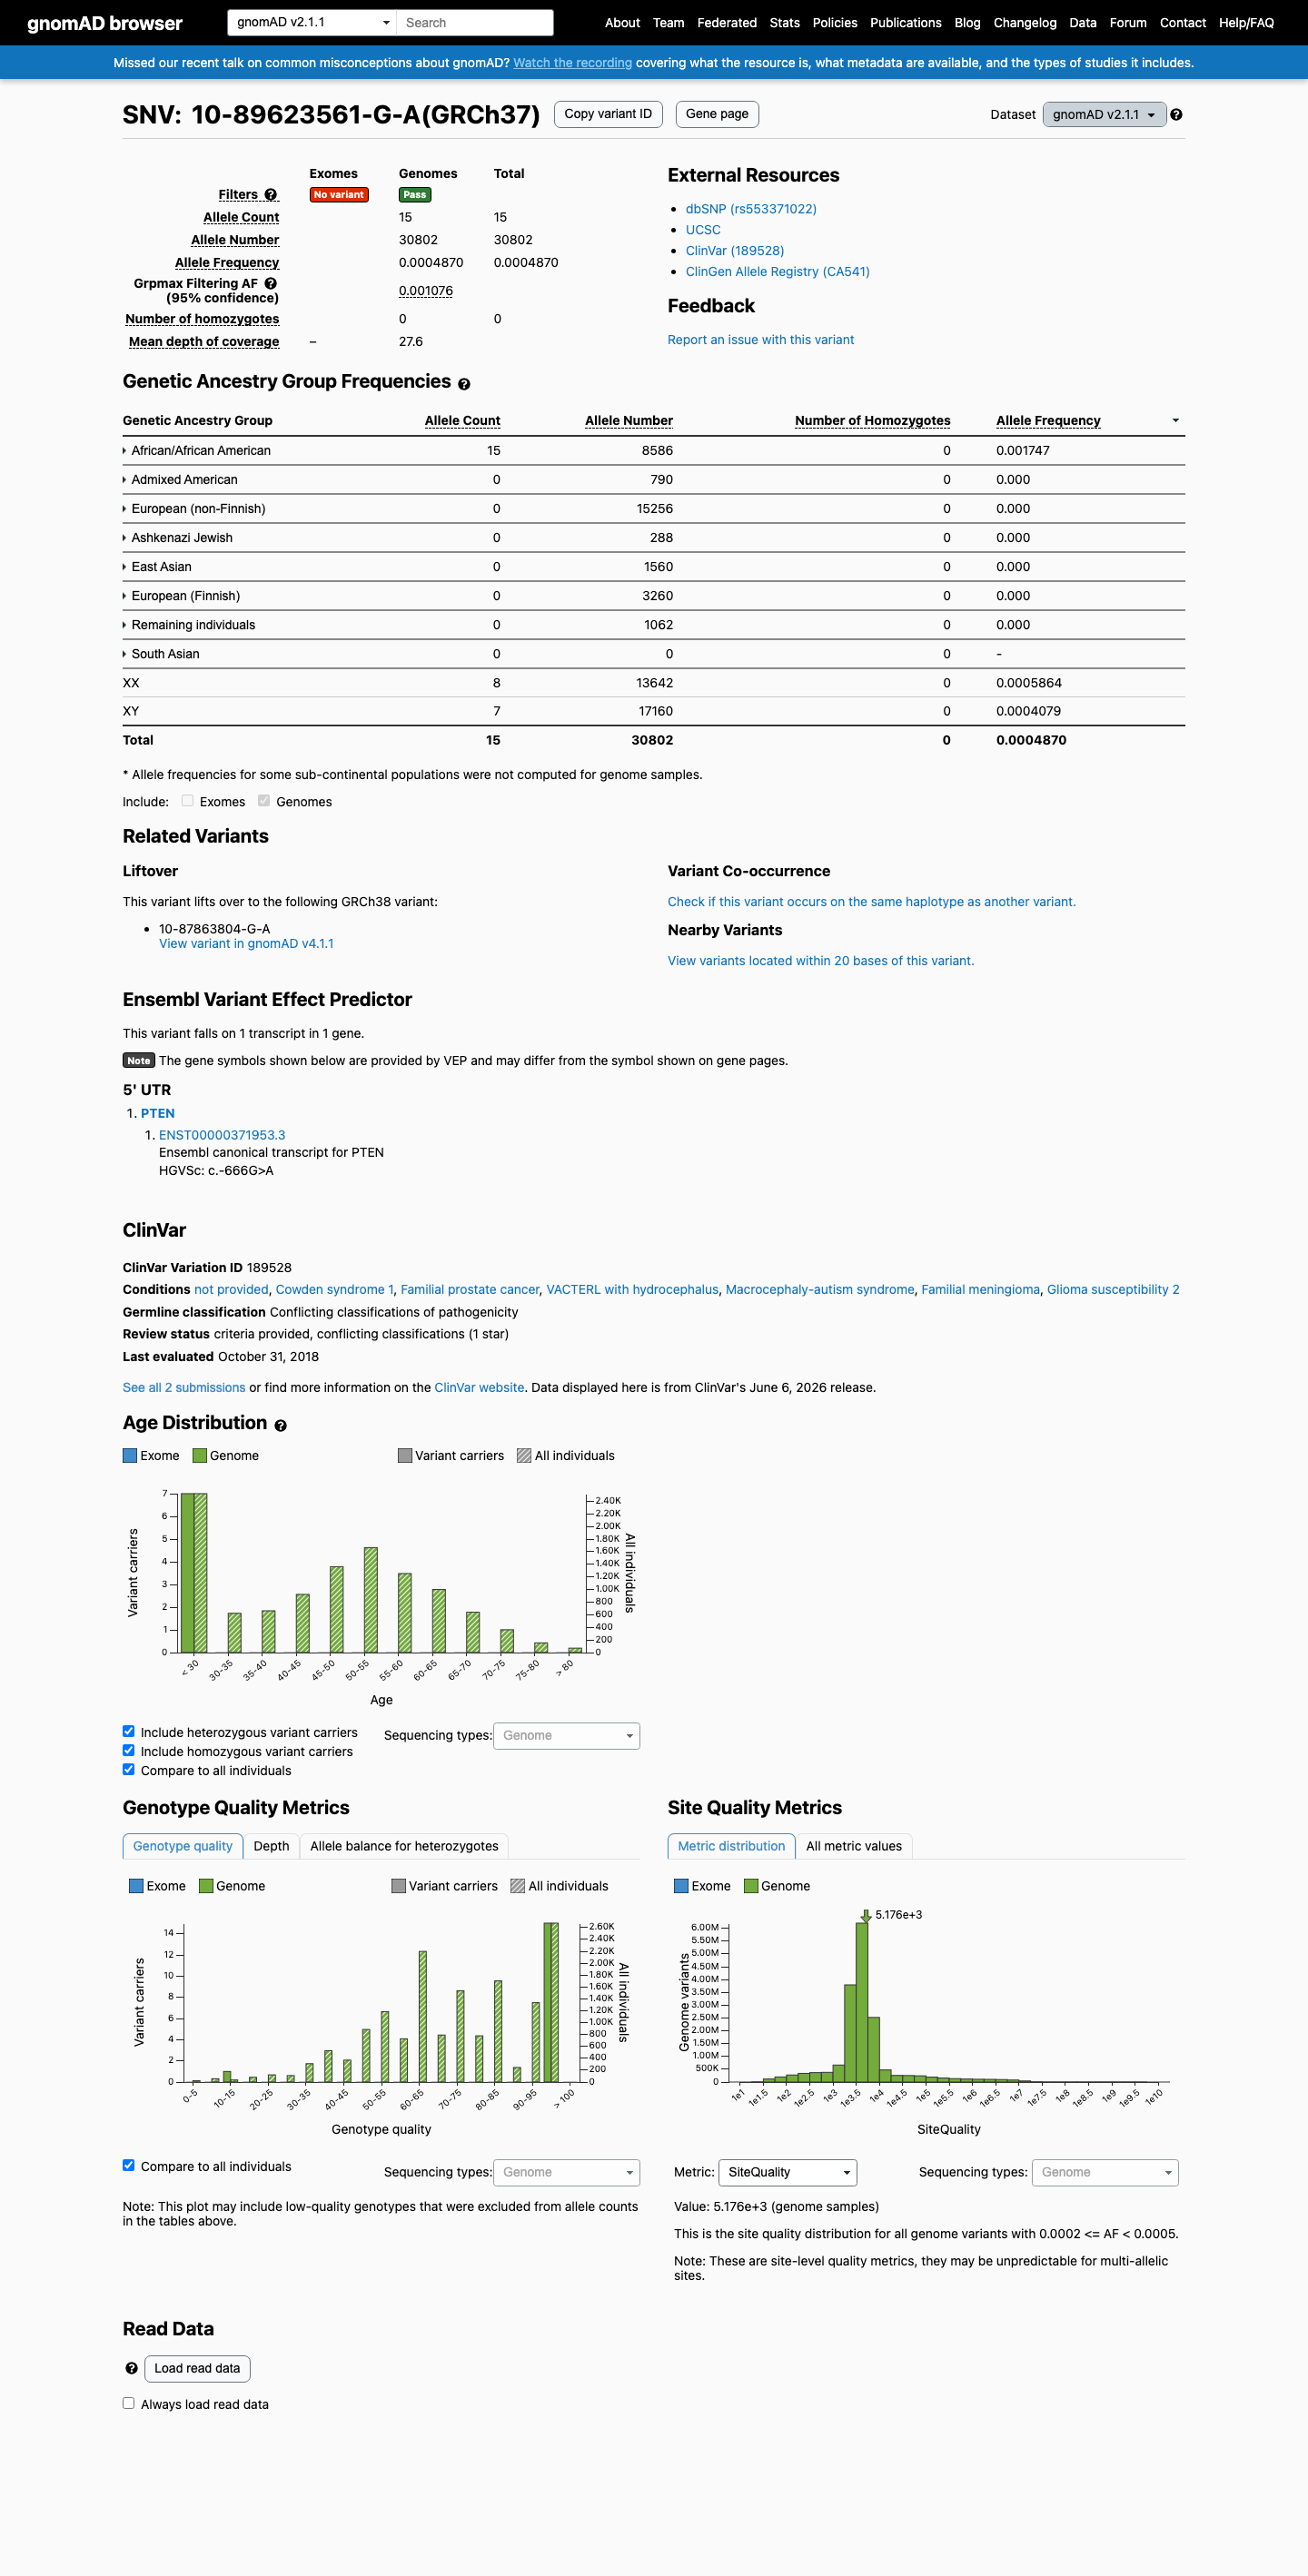
Task: Open the ClinVar (189528) link
Action: (735, 251)
